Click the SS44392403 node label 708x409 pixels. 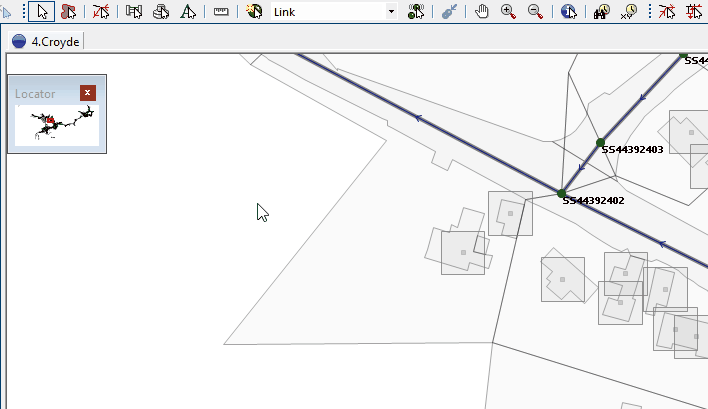(x=632, y=150)
